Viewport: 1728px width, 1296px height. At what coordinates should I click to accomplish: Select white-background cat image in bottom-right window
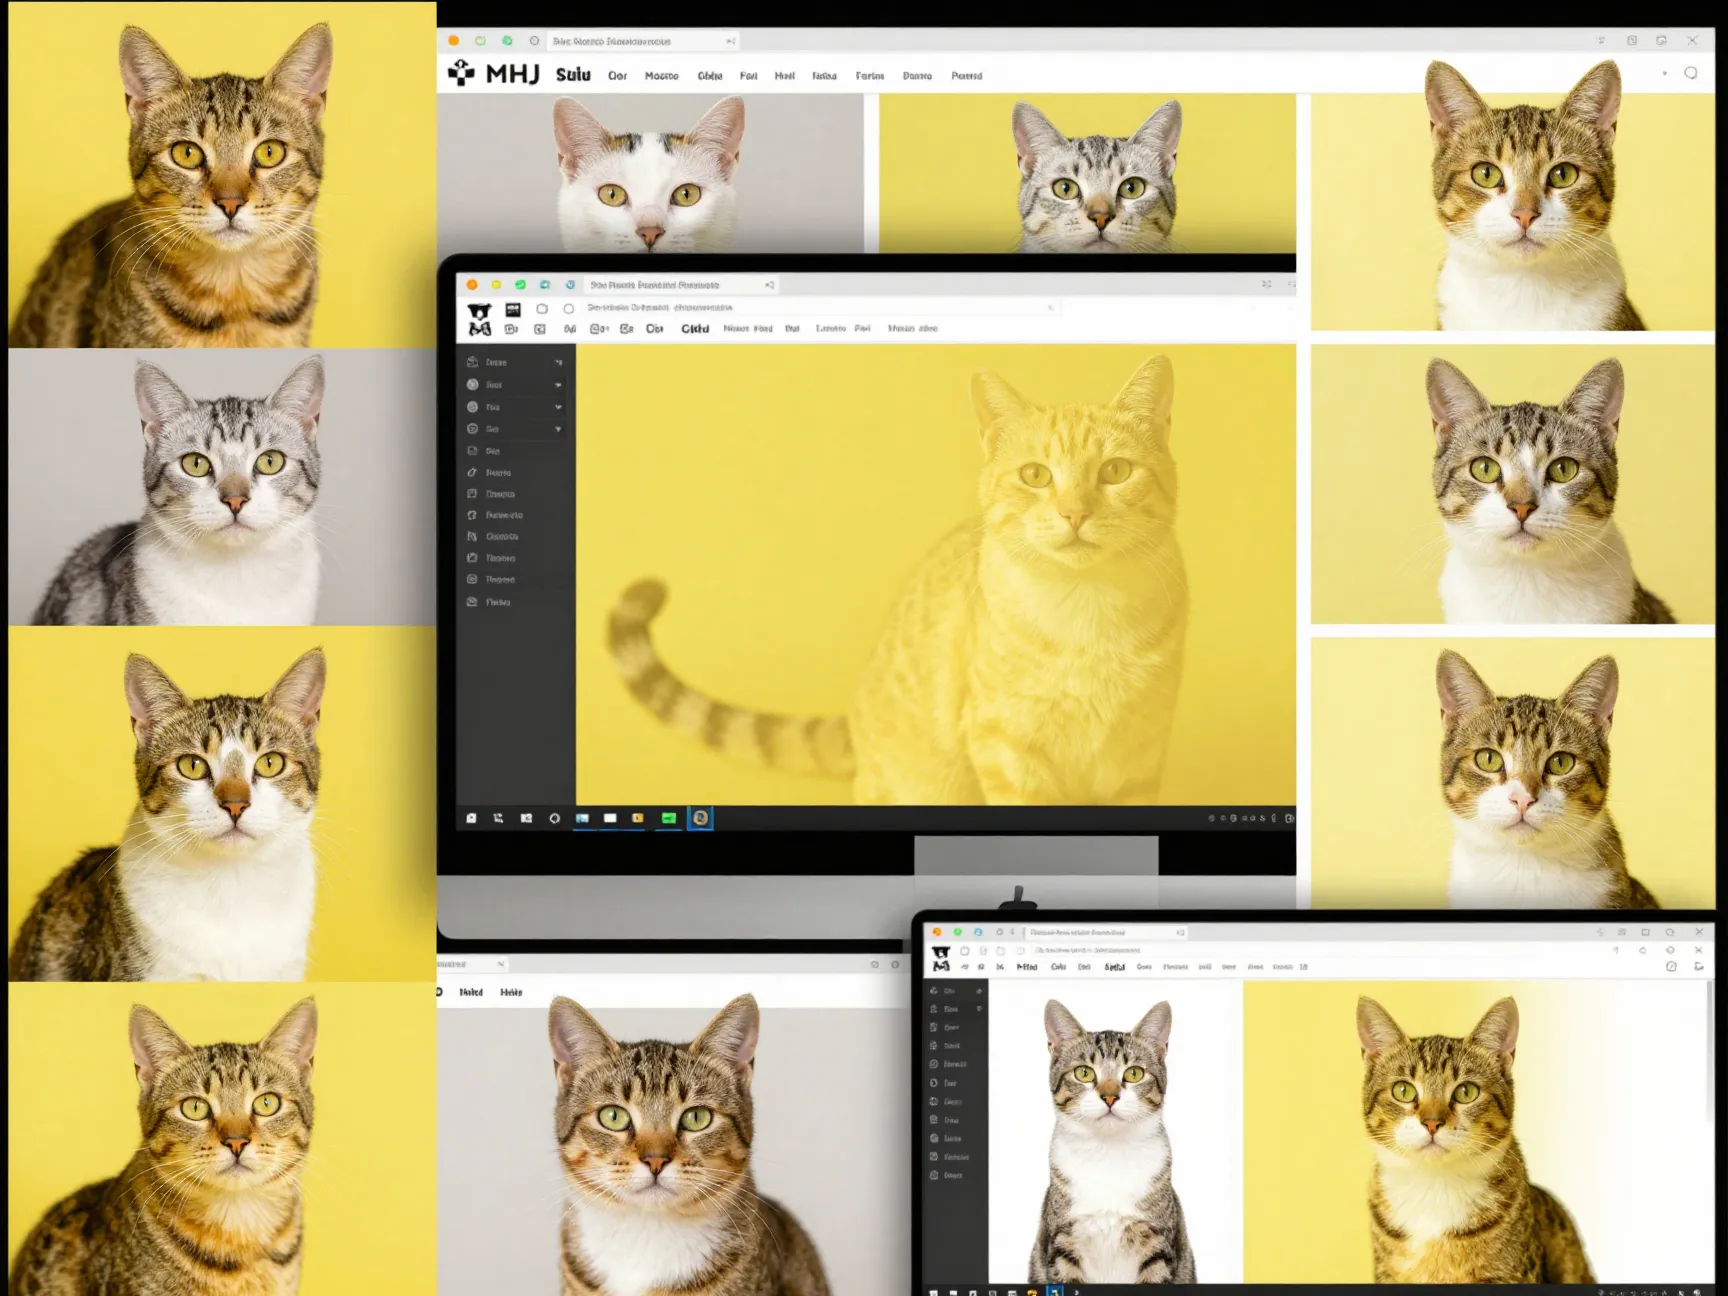(x=1115, y=1131)
